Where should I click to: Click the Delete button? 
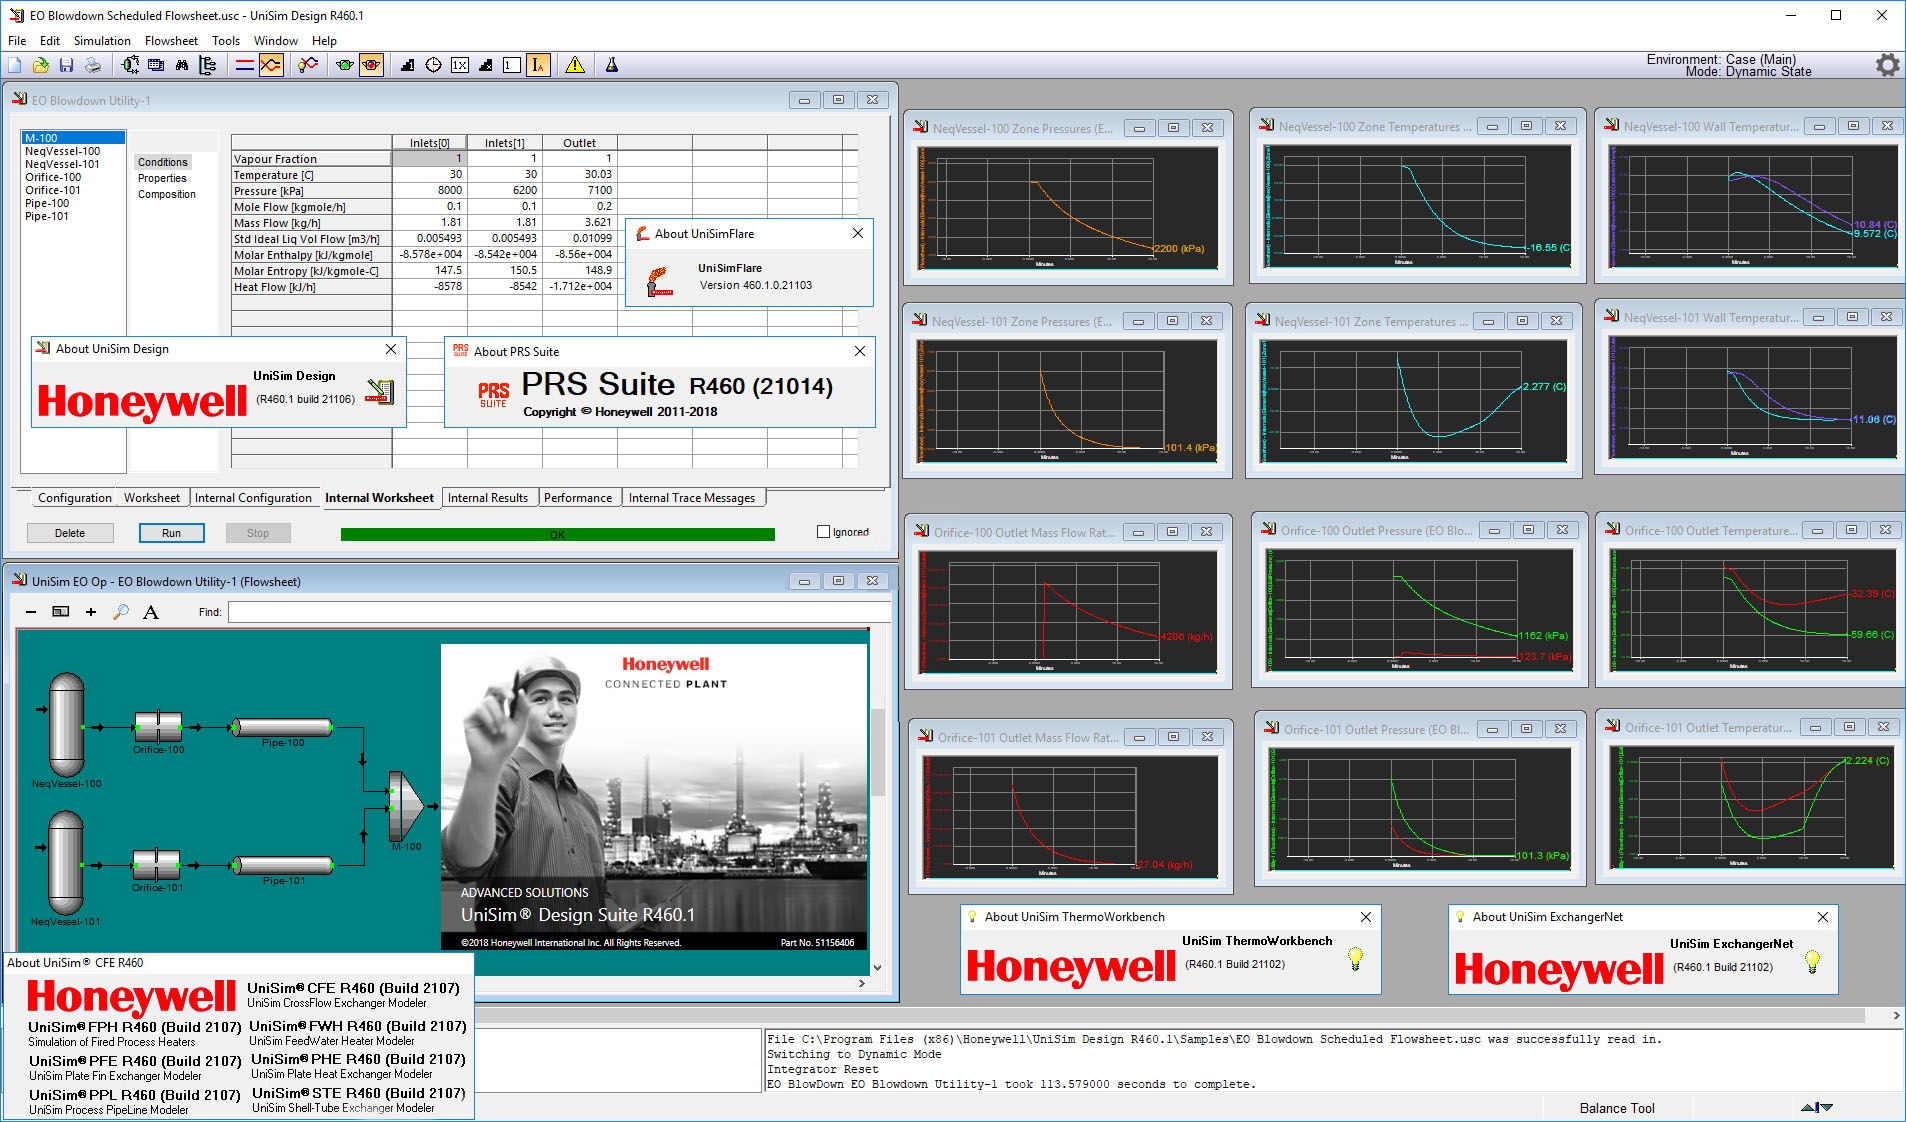tap(70, 533)
